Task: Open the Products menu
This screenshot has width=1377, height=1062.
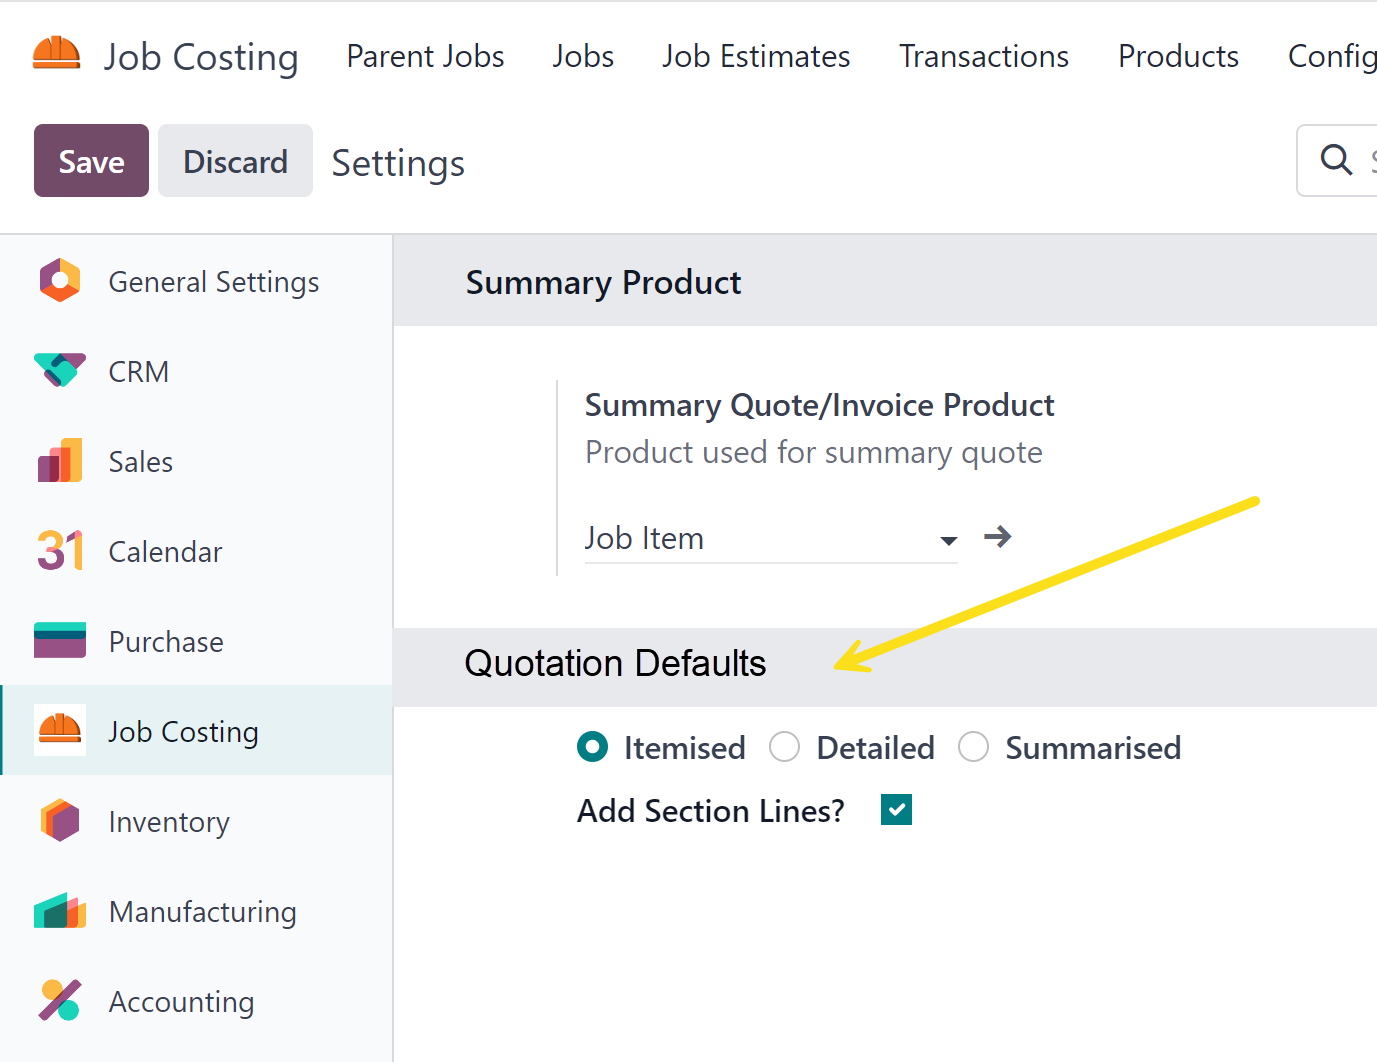Action: point(1178,57)
